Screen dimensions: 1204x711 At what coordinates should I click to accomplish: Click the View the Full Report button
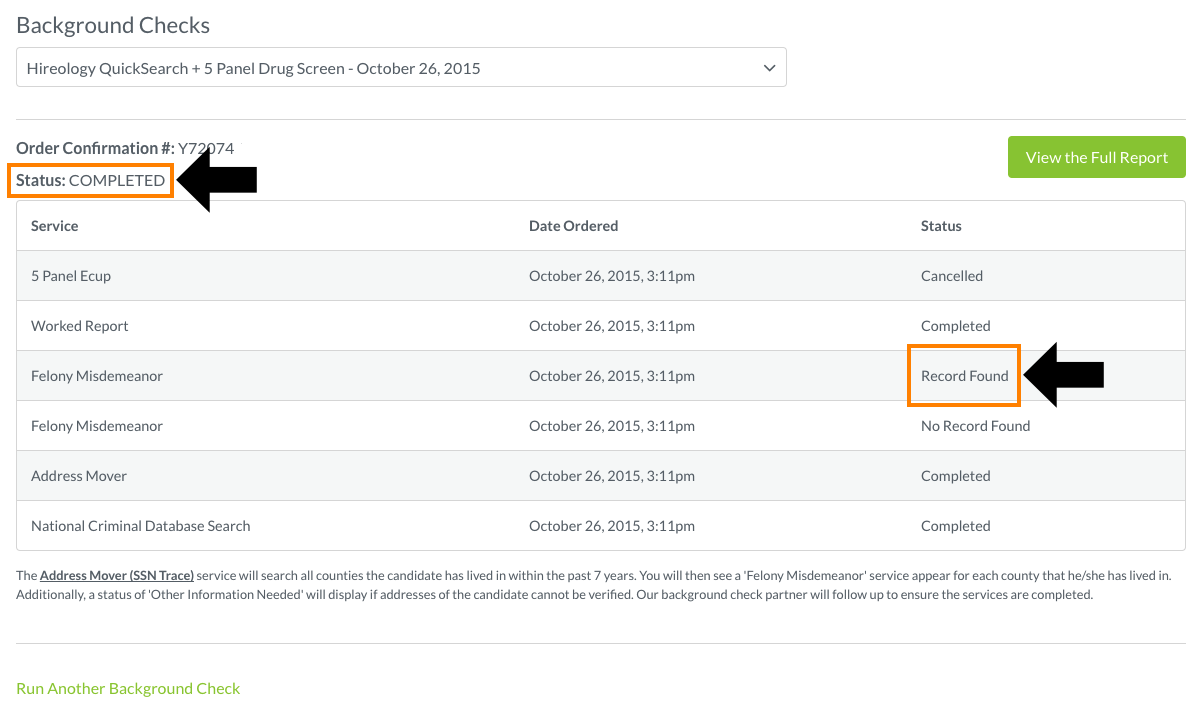coord(1097,157)
